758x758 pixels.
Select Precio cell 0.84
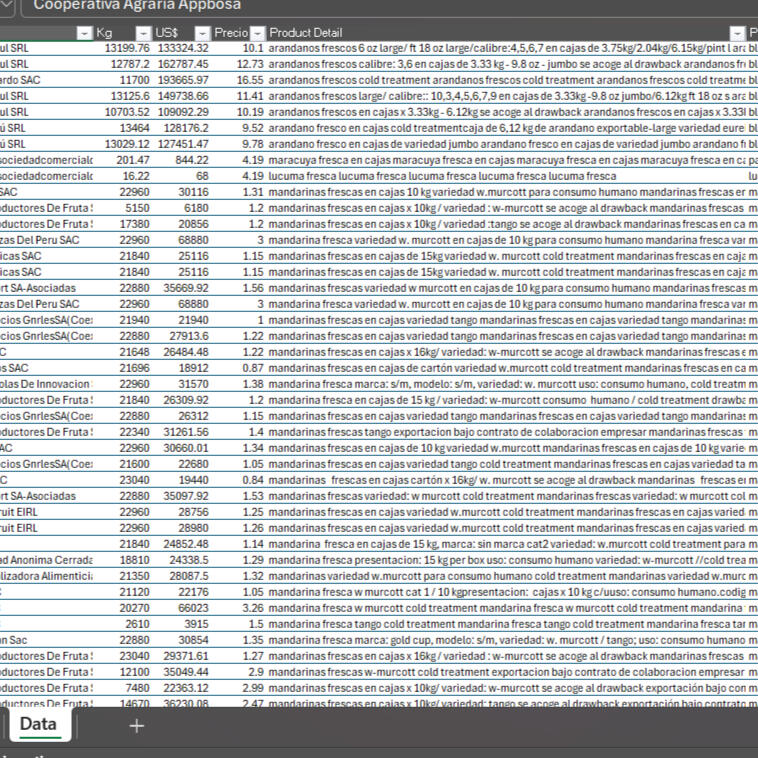coord(239,480)
